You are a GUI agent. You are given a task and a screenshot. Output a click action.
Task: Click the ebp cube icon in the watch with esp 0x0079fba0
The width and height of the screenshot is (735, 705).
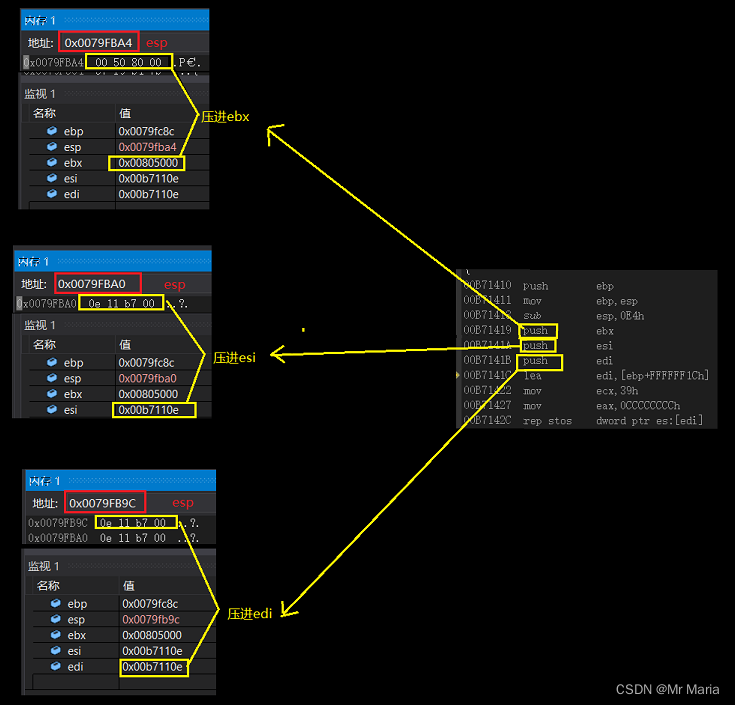pyautogui.click(x=52, y=362)
